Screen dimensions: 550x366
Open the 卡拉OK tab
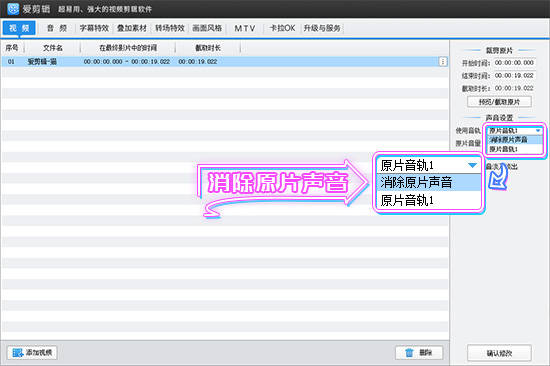coord(282,28)
